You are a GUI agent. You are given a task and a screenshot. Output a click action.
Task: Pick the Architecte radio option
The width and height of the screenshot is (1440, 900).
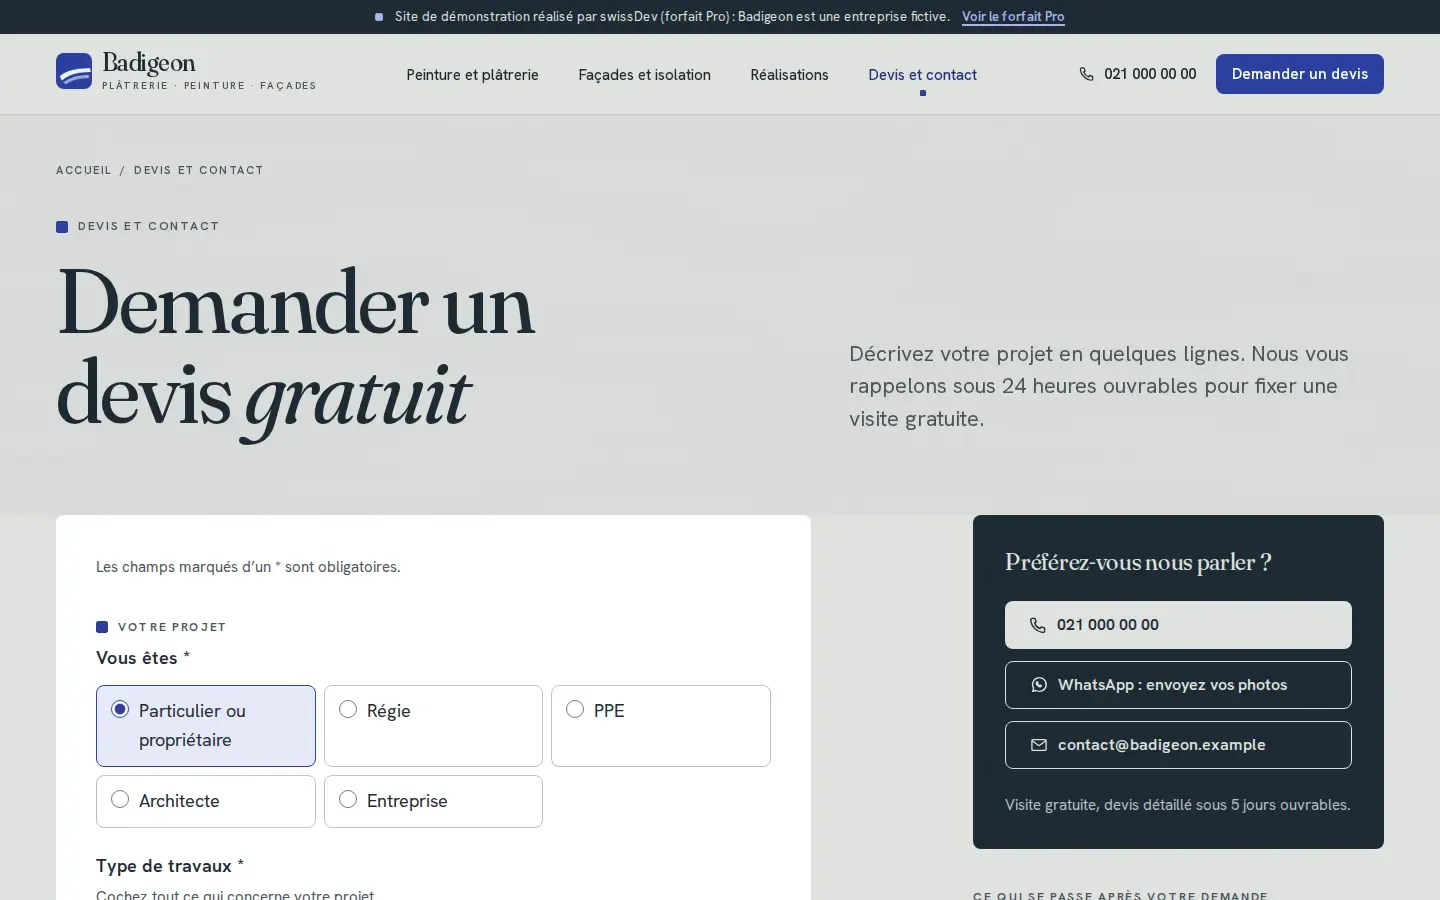[x=120, y=799]
